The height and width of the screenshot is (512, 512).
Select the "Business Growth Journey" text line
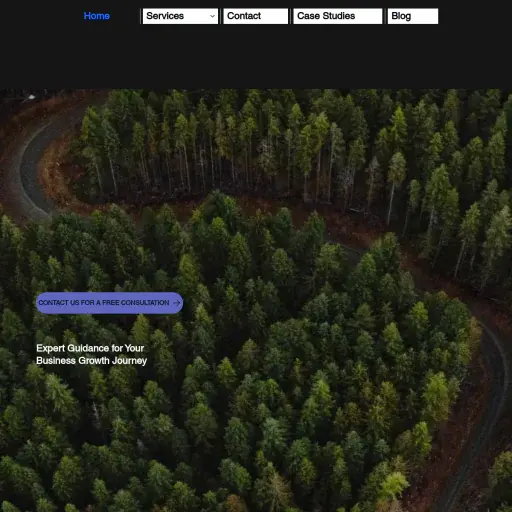click(91, 360)
